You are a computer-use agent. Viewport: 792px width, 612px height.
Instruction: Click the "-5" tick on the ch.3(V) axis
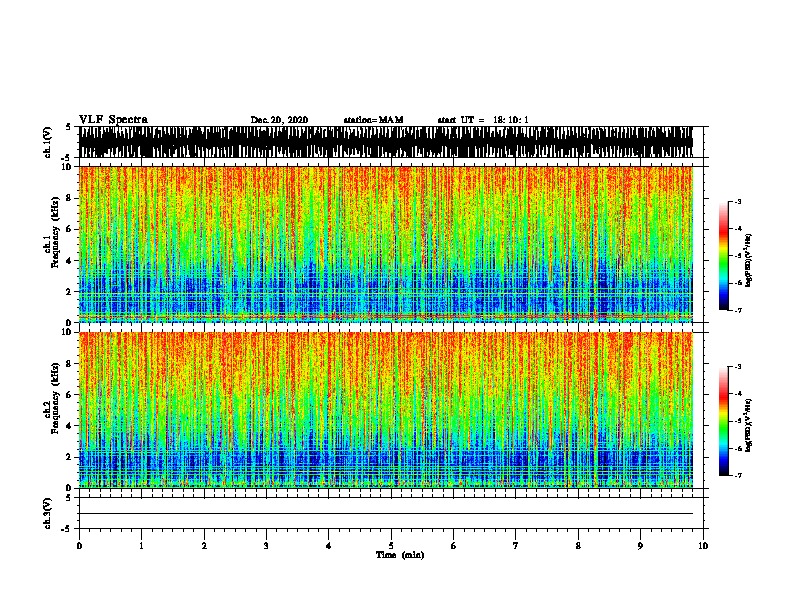coord(66,529)
